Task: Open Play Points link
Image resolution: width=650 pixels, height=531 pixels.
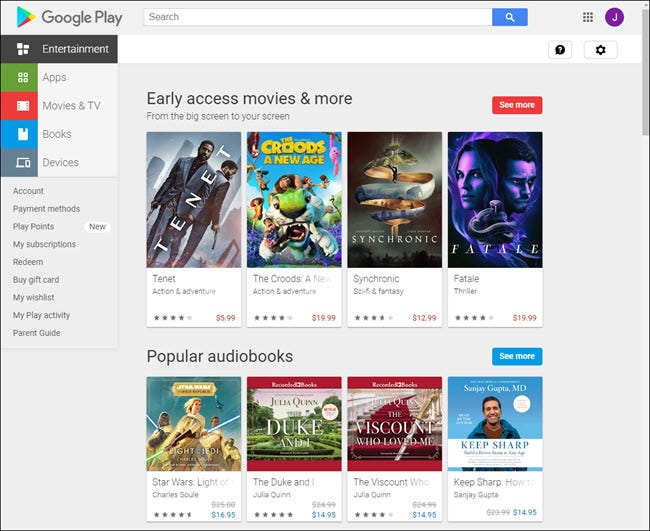Action: (x=34, y=227)
